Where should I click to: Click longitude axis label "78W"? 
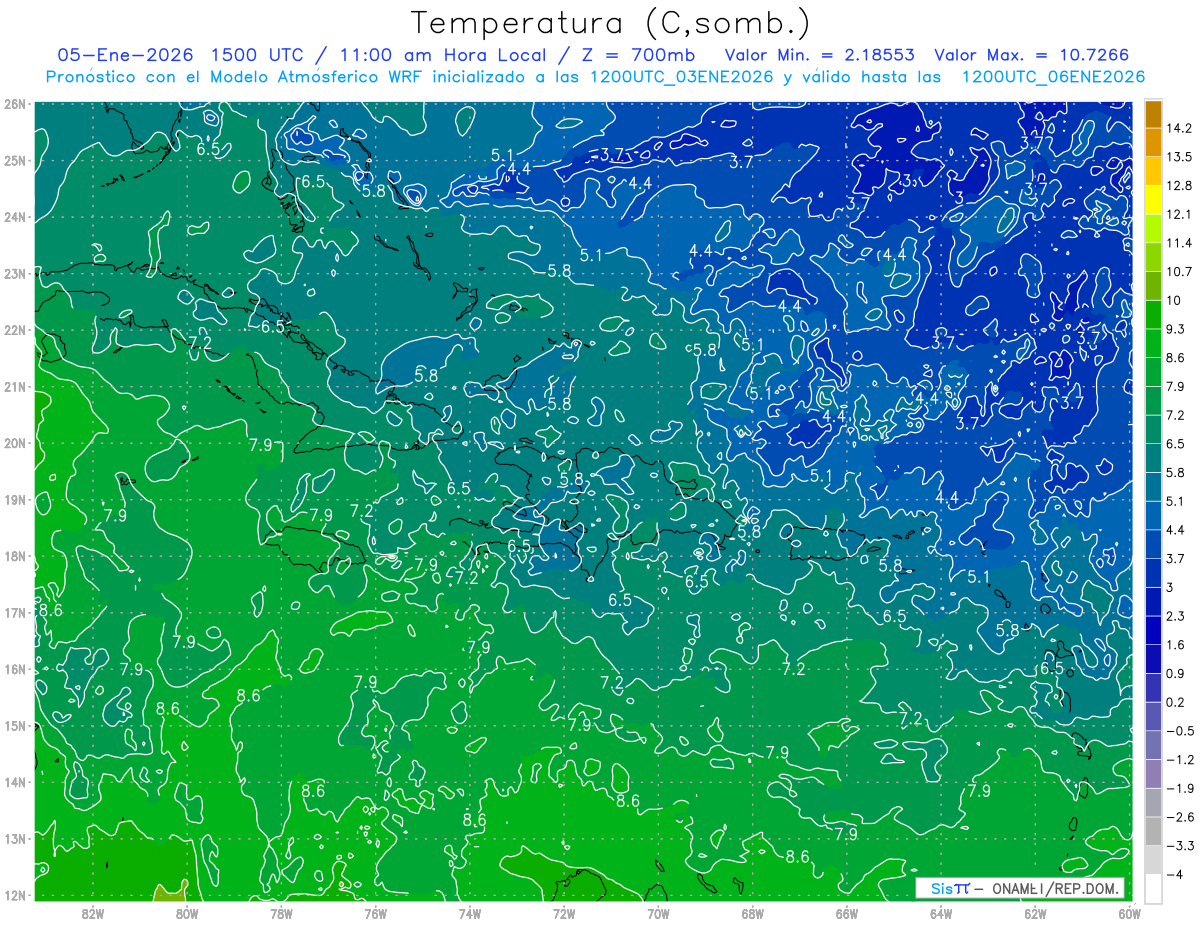[x=280, y=913]
